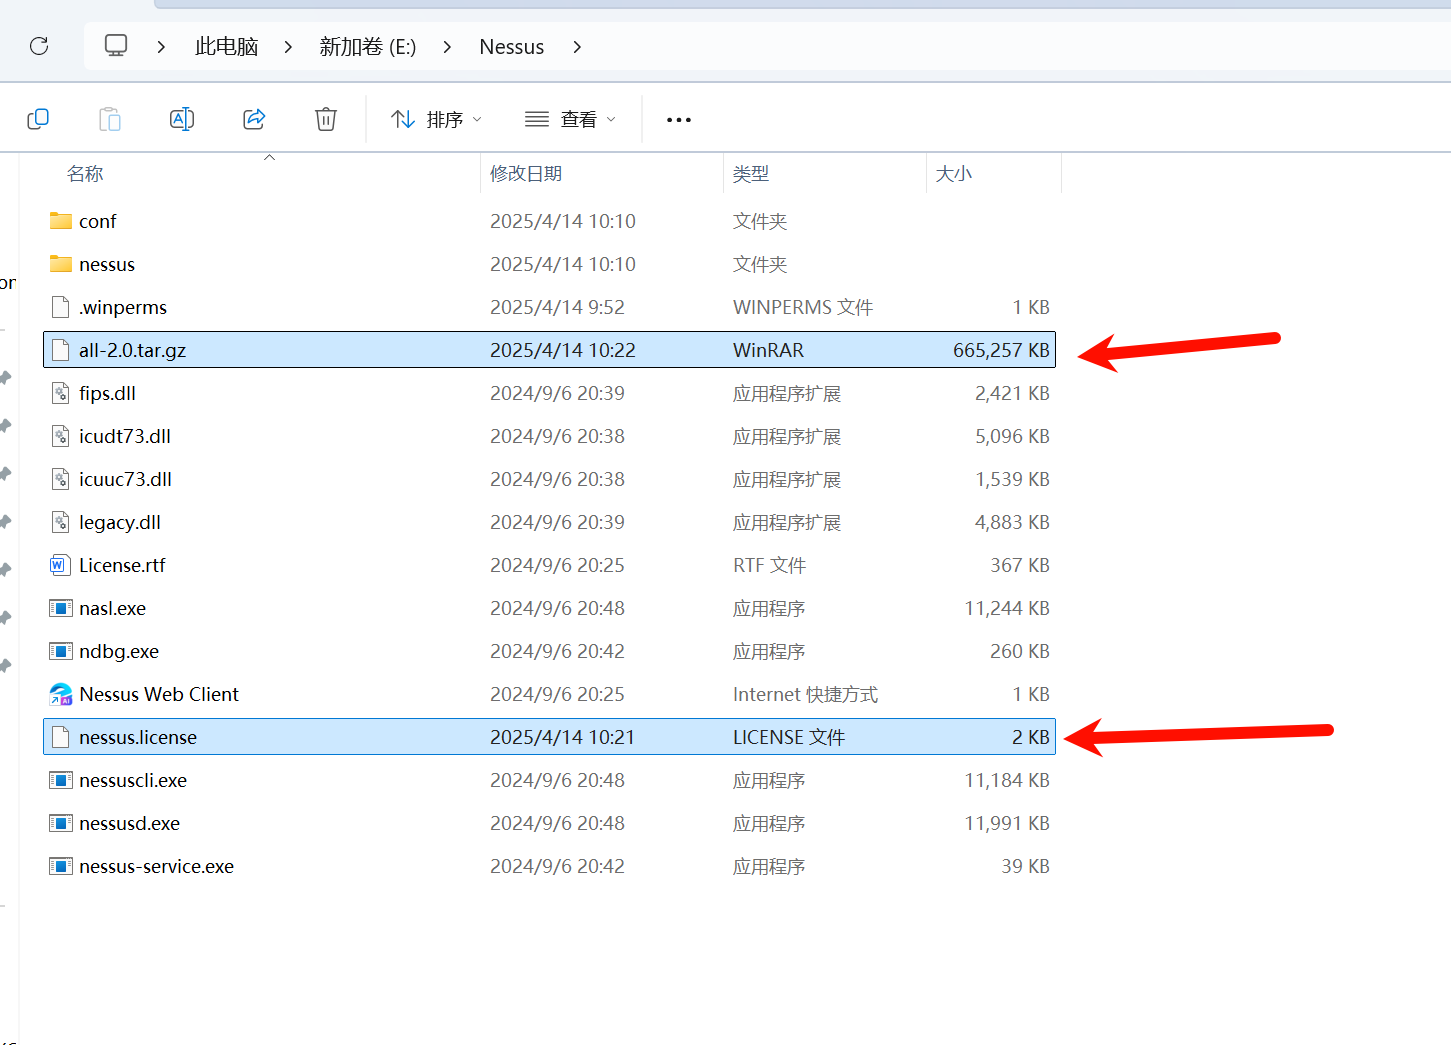Click the icuuc73.dll file icon
Viewport: 1451px width, 1045px height.
61,479
